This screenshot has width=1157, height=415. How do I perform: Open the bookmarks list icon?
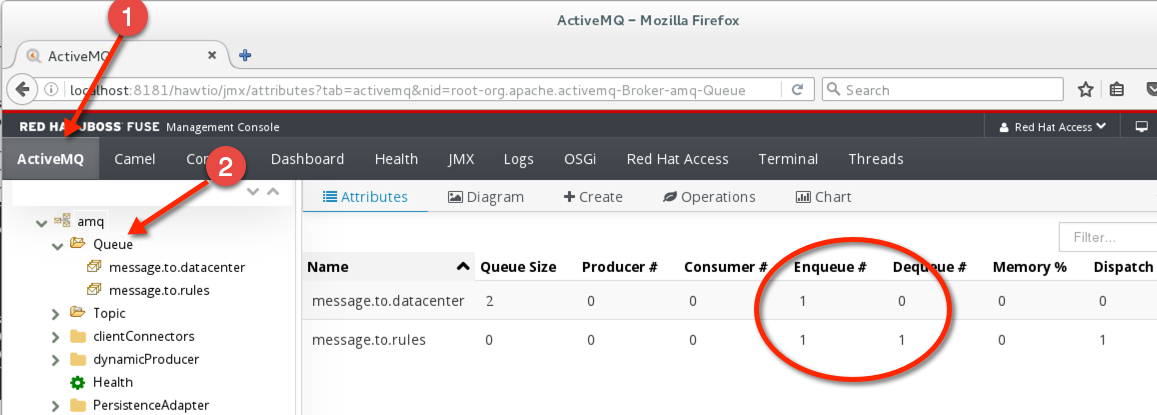point(1117,90)
